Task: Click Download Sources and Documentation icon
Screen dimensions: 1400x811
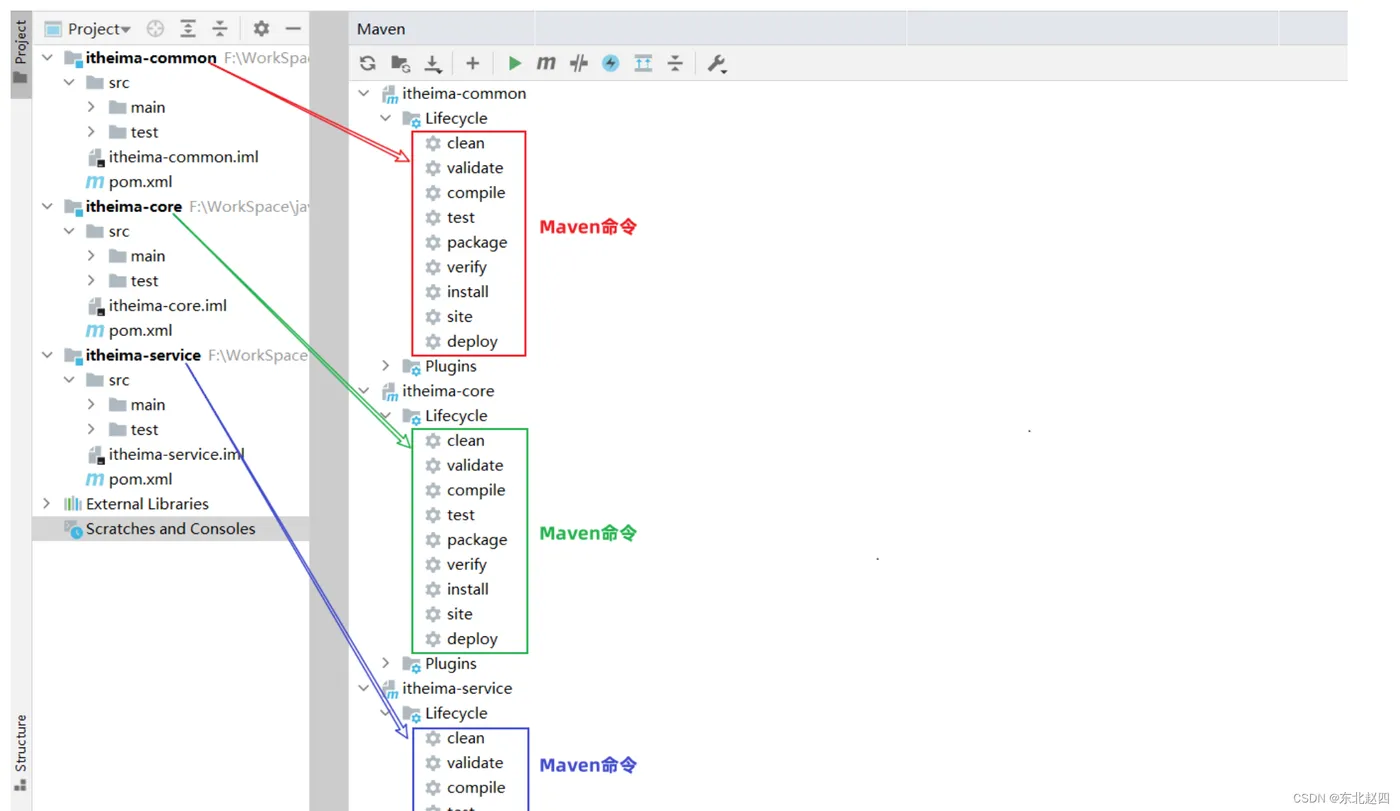Action: [x=432, y=63]
